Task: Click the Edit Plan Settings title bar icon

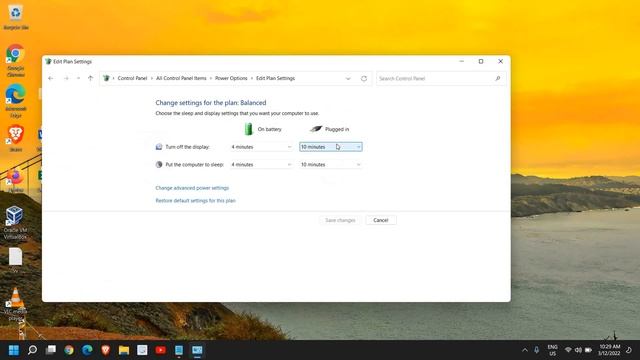Action: pos(48,62)
